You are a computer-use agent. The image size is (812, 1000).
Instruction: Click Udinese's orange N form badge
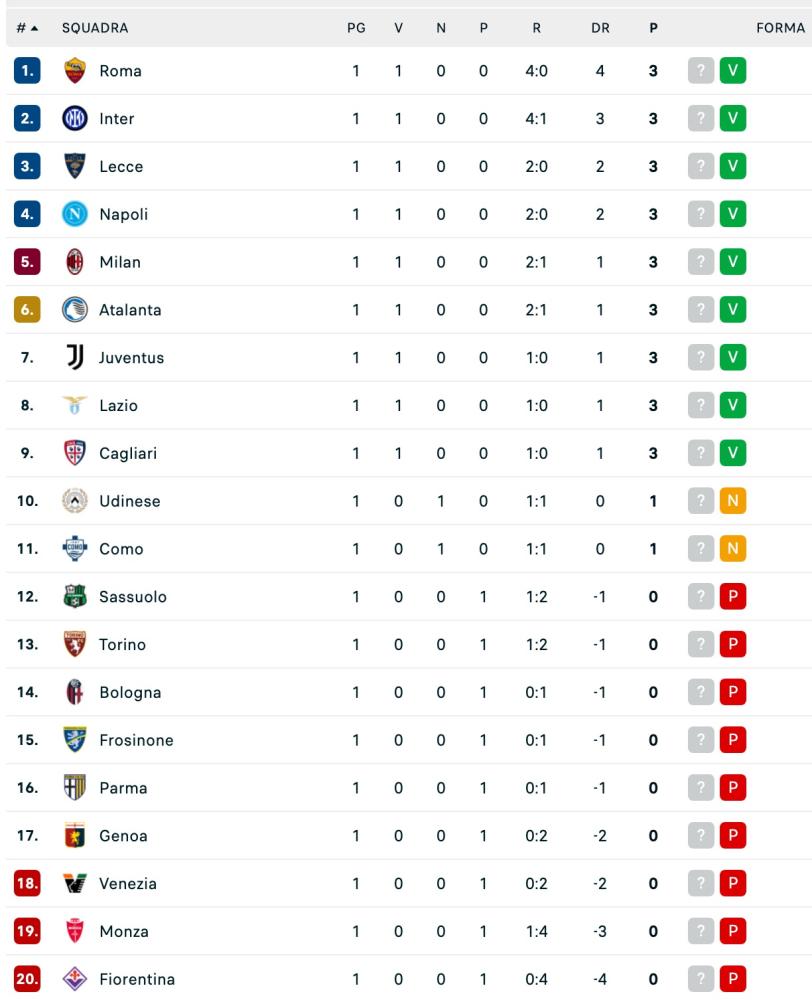click(x=733, y=501)
